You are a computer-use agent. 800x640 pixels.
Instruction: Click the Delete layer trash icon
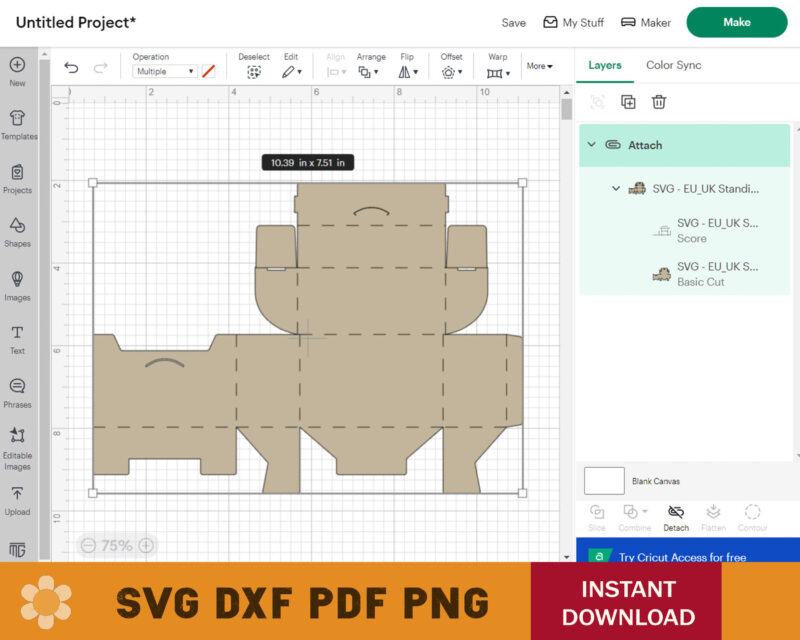[x=658, y=102]
